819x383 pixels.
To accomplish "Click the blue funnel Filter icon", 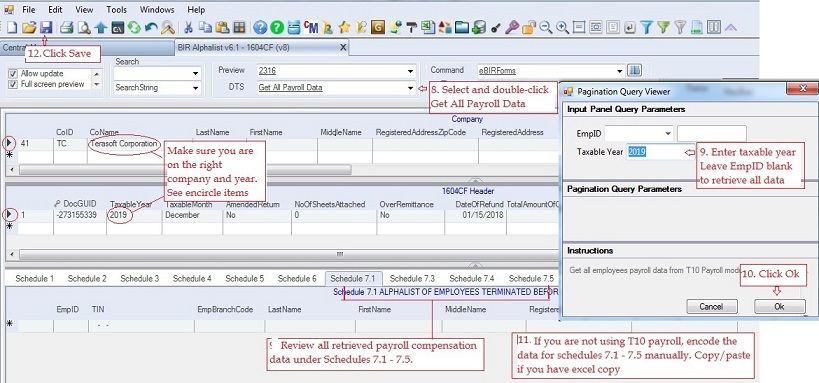I will click(647, 27).
